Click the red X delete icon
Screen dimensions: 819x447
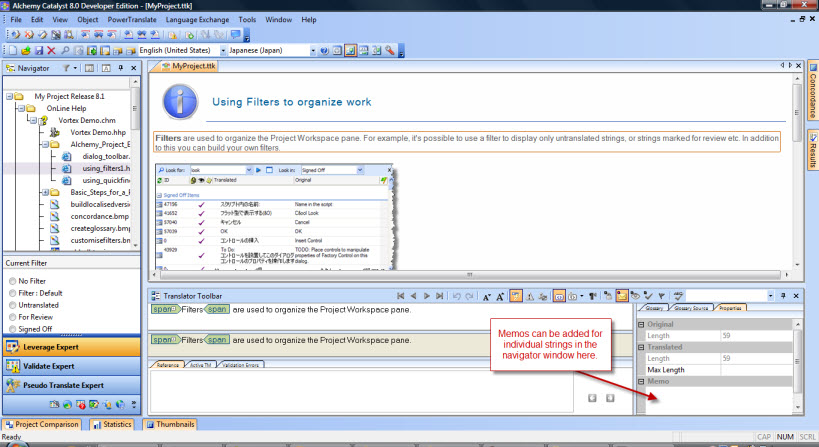51,50
